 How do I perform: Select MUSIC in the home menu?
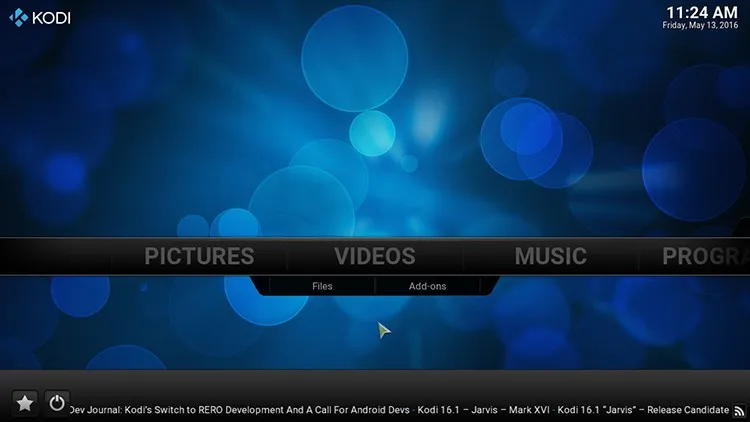(x=551, y=256)
